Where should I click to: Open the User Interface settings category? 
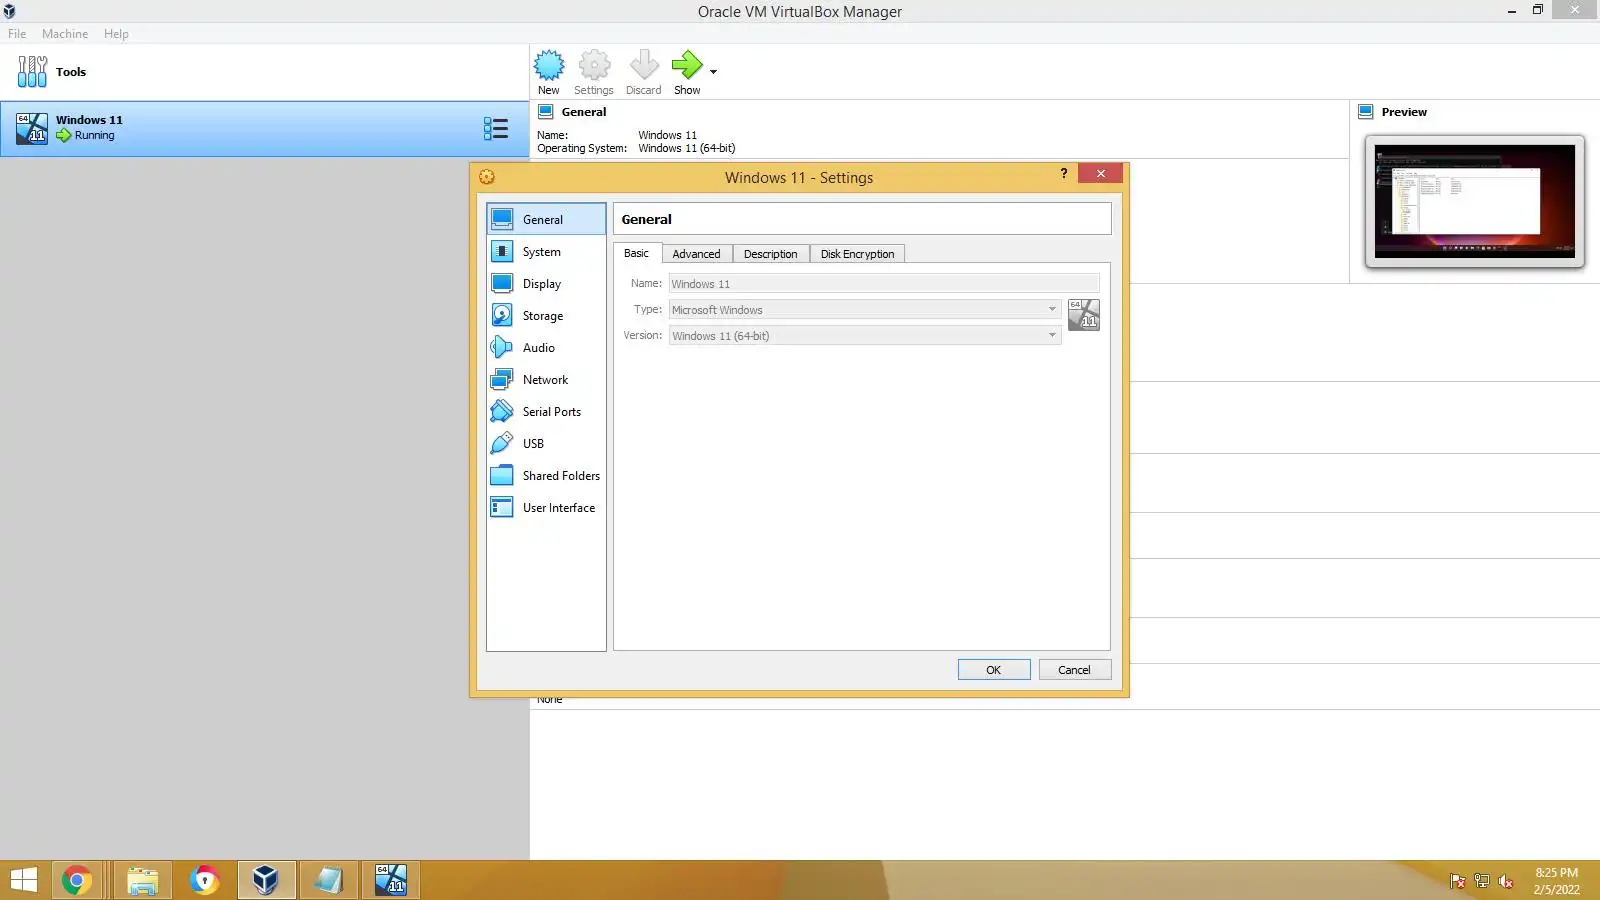[546, 508]
